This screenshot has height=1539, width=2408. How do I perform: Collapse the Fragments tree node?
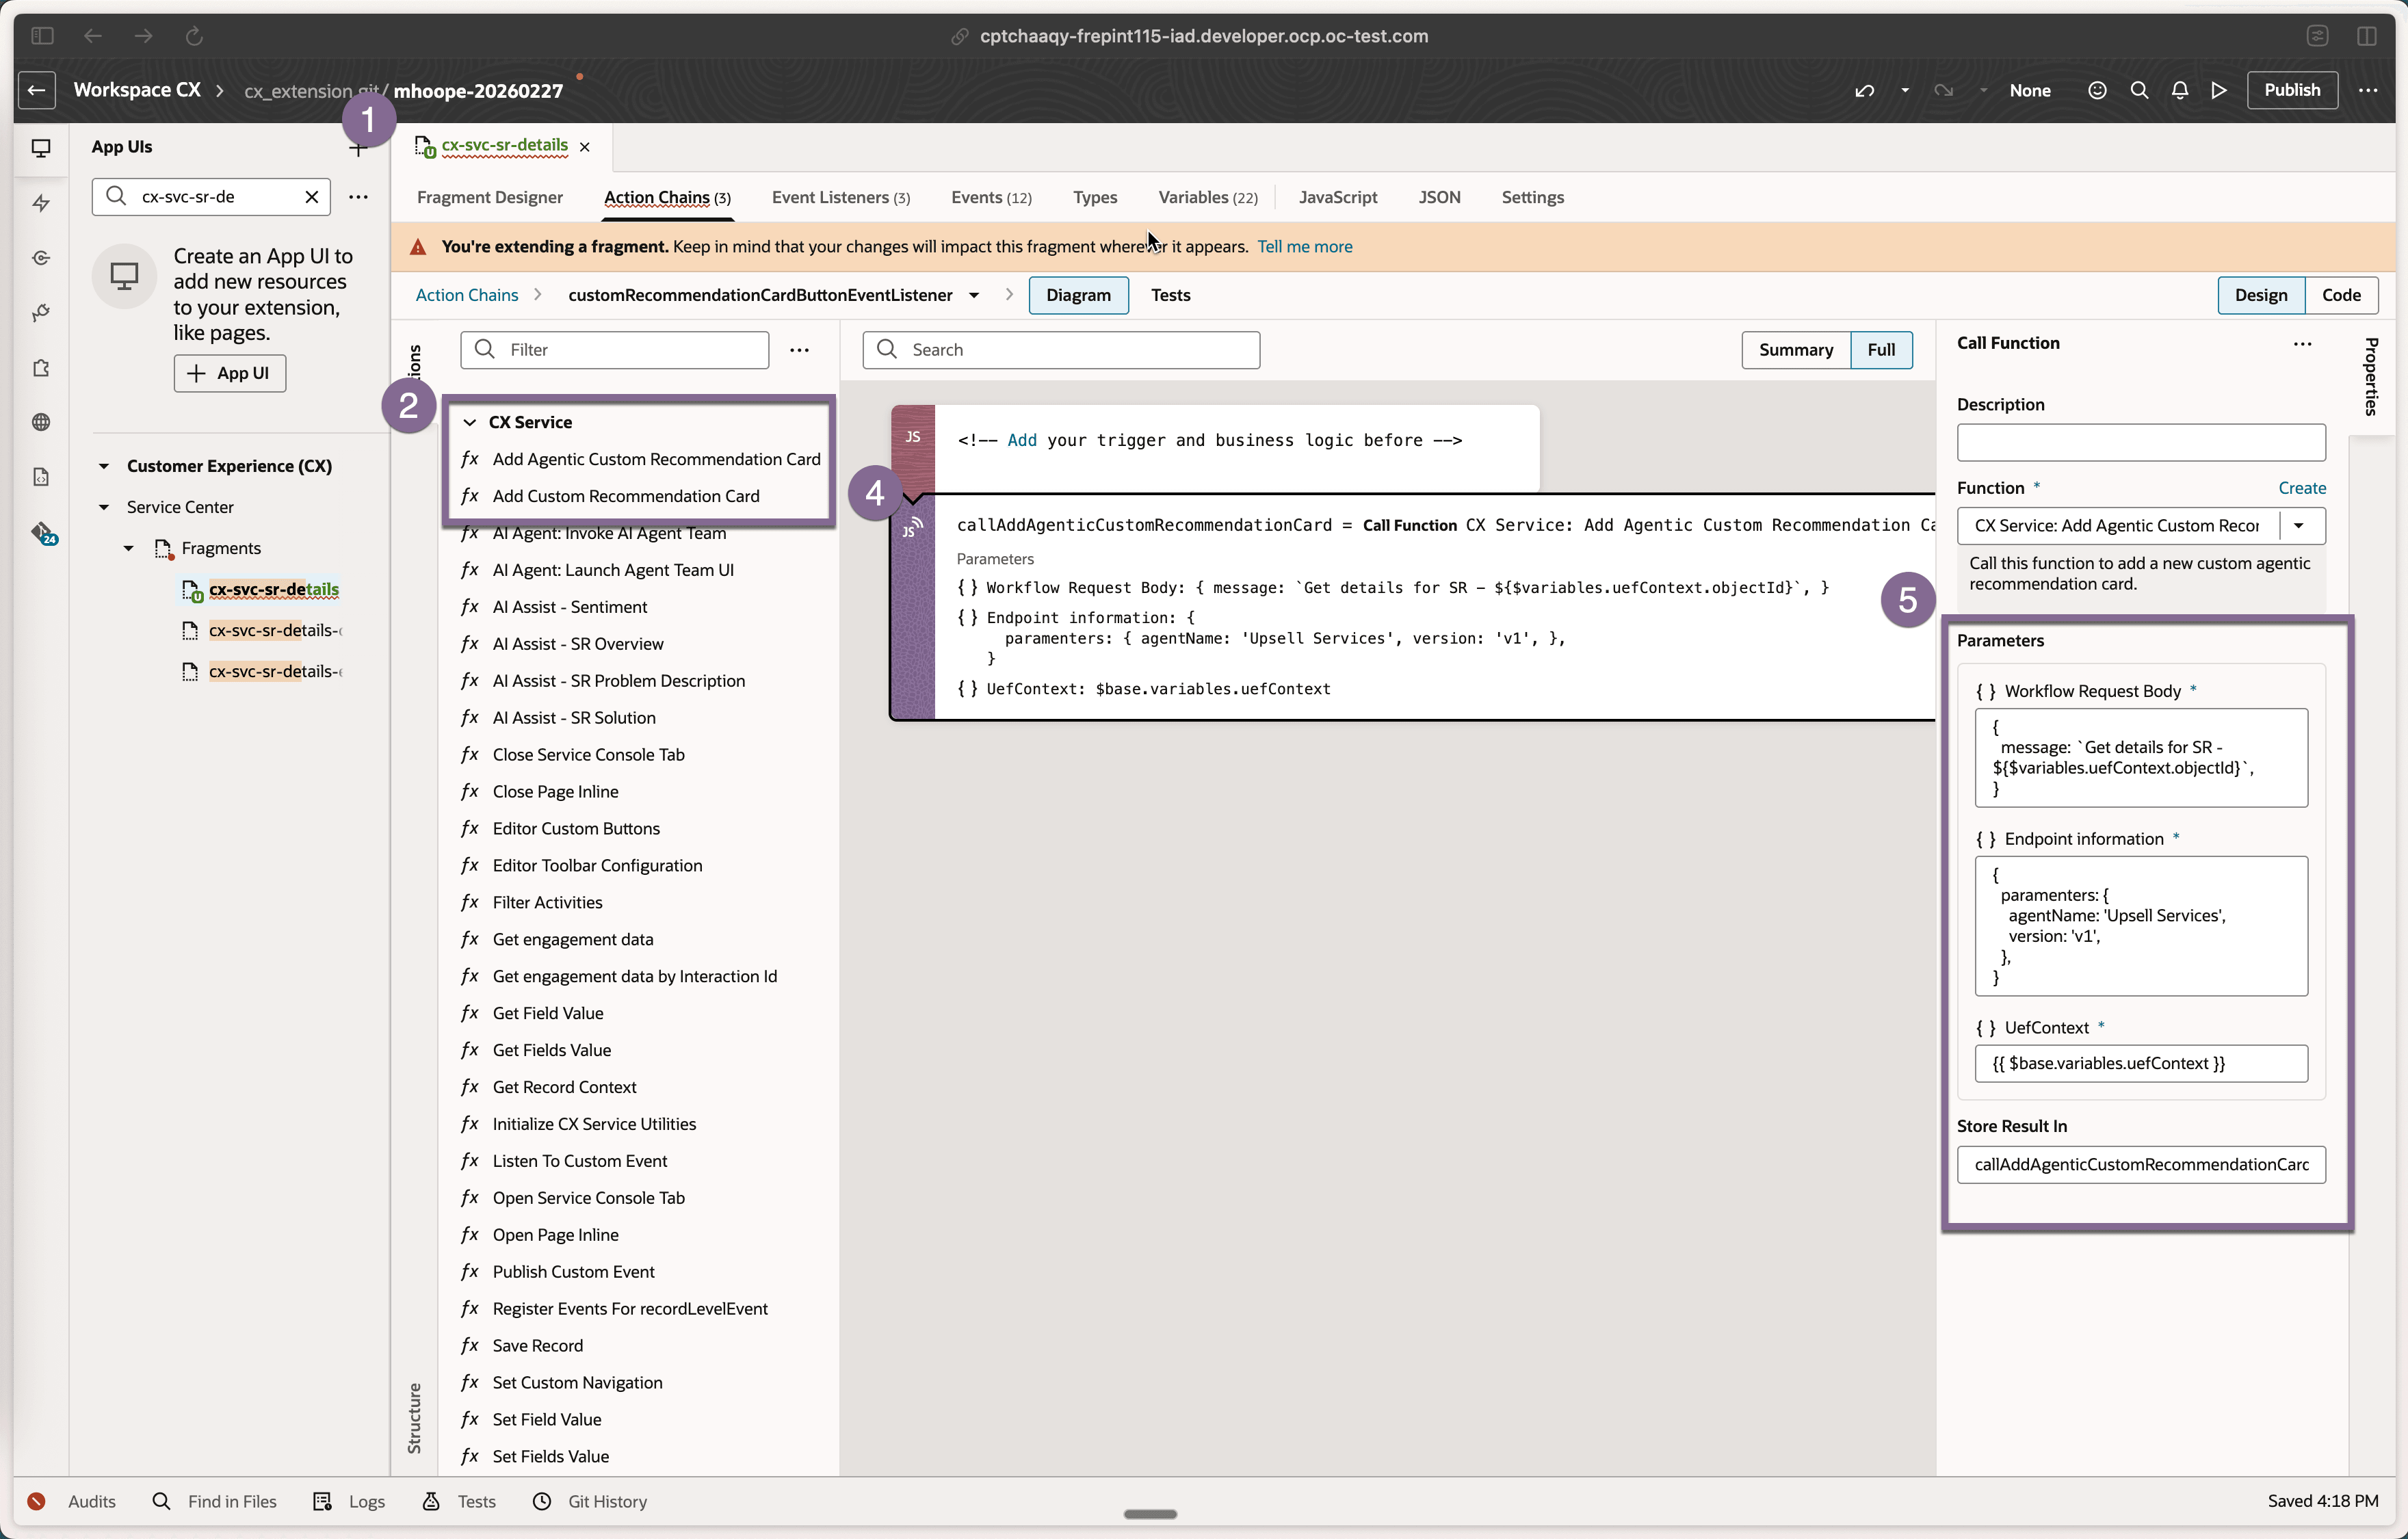point(129,548)
